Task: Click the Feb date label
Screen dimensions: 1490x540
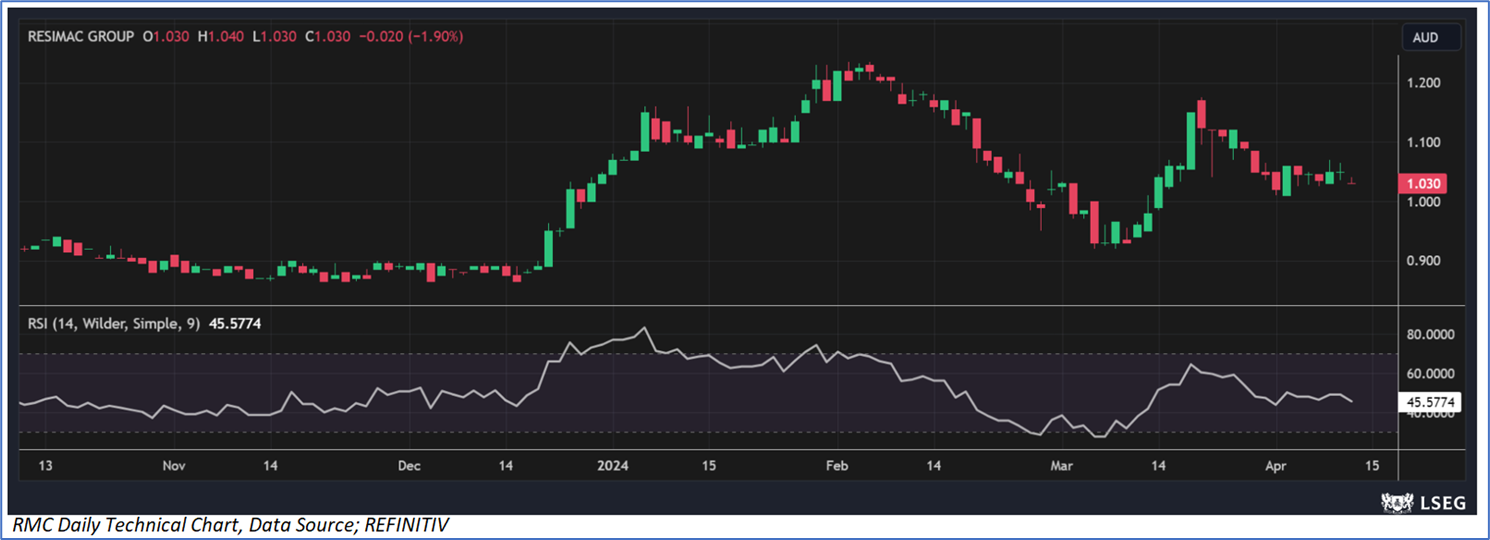Action: 836,466
